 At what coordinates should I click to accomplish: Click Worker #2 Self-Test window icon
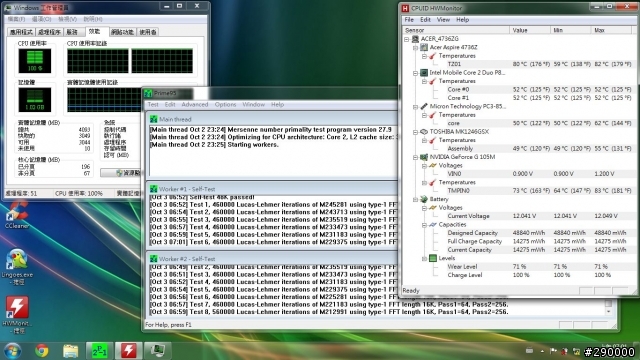click(x=153, y=259)
